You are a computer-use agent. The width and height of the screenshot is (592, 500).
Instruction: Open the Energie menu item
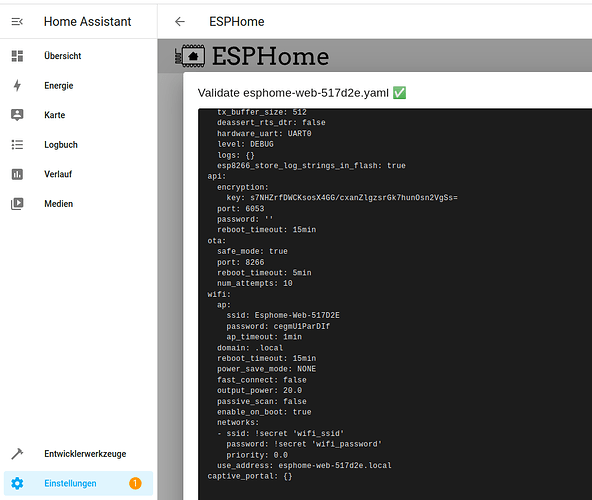tap(79, 85)
